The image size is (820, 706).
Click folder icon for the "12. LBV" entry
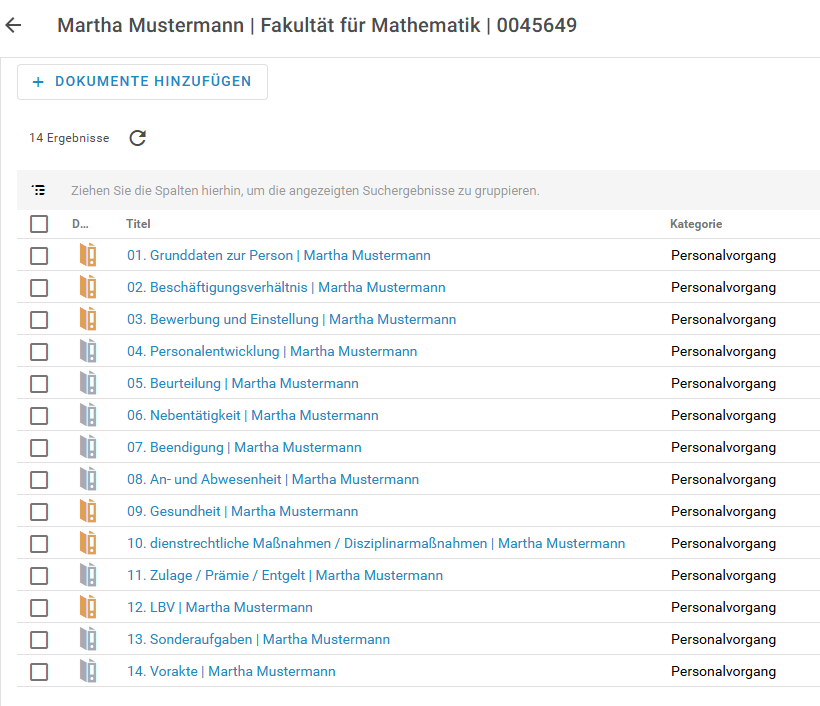tap(88, 607)
